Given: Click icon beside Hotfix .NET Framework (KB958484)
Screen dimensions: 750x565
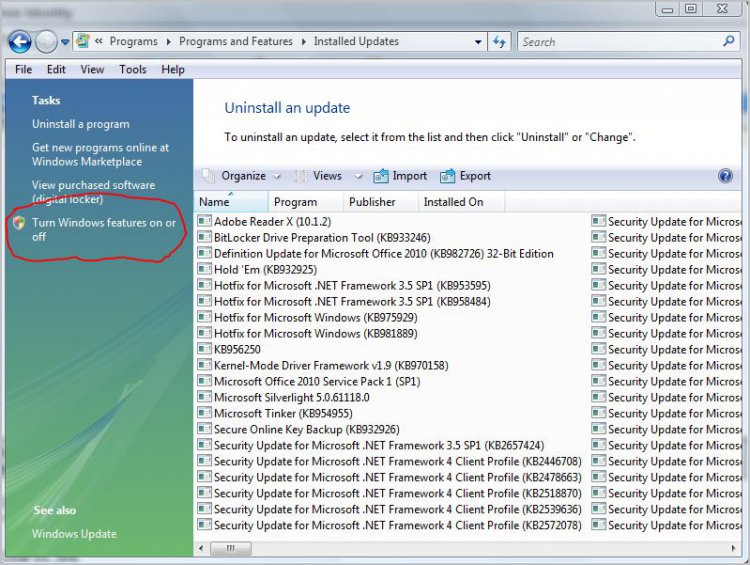Looking at the screenshot, I should [204, 301].
